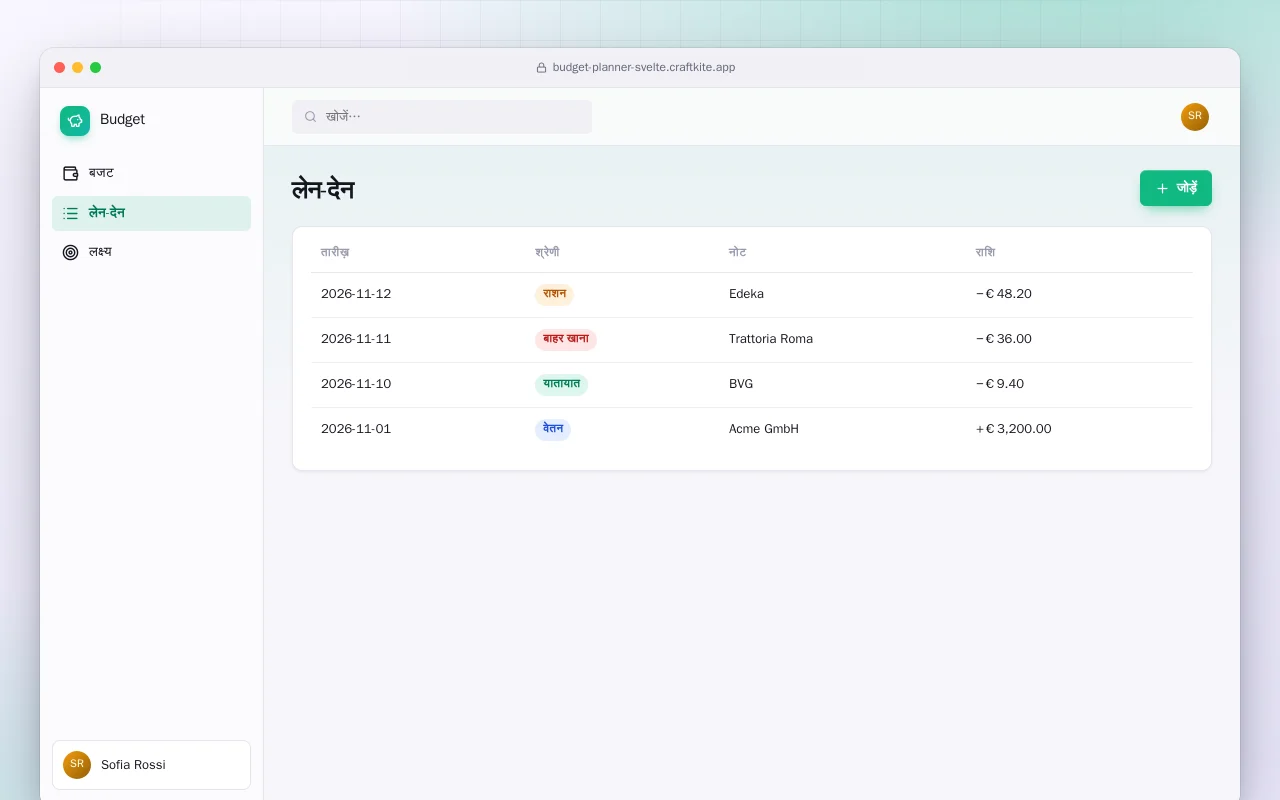Click the तारीख़ column header
The height and width of the screenshot is (800, 1280).
pos(335,252)
